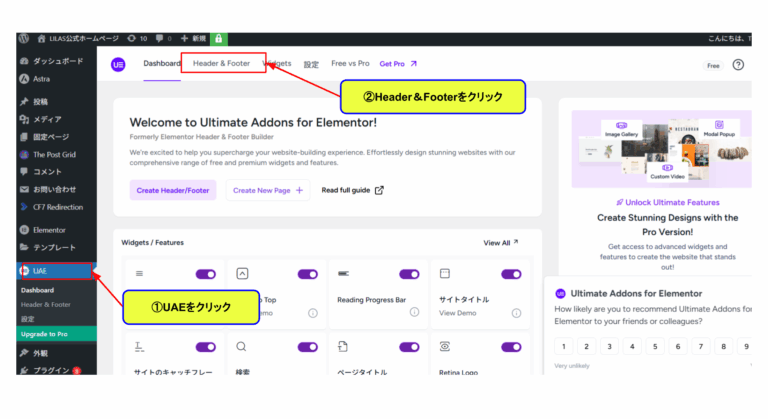Click the search magnifier widget icon
The height and width of the screenshot is (419, 768).
(x=241, y=346)
